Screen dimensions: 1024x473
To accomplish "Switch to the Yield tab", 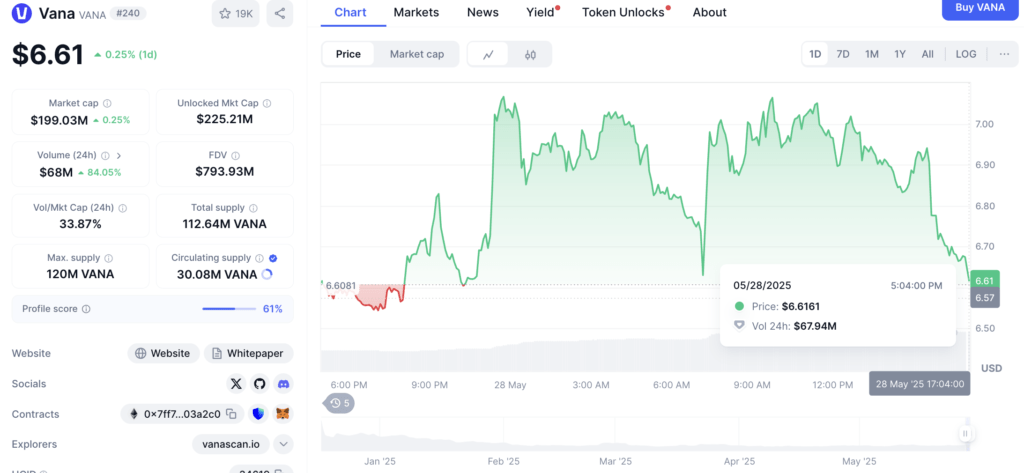I will pyautogui.click(x=541, y=12).
